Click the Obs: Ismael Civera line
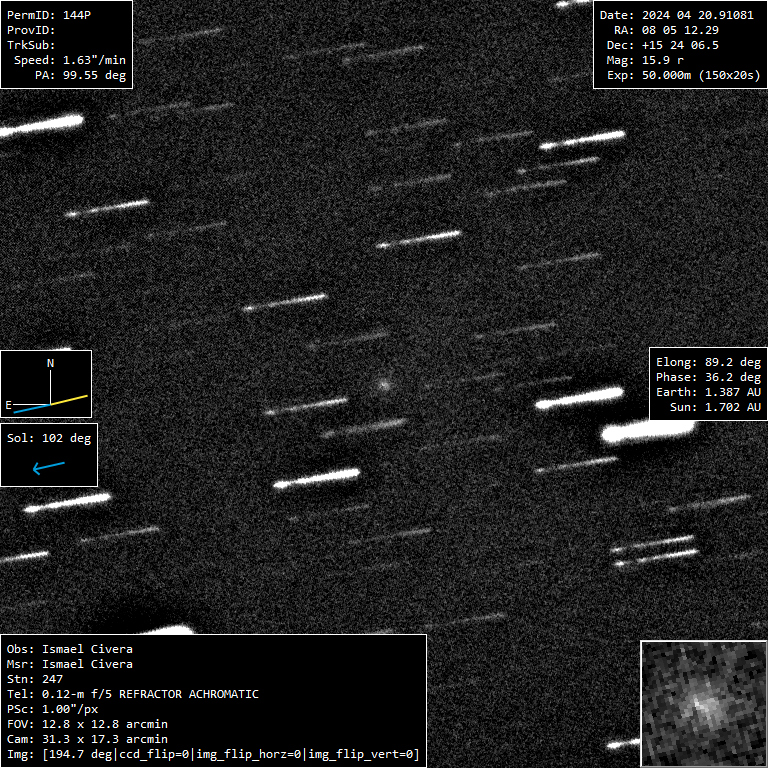This screenshot has width=768, height=768. [70, 649]
